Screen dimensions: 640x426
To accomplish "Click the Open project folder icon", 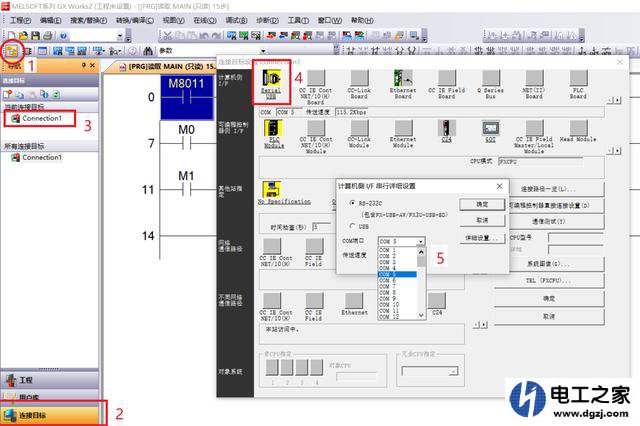I will [23, 36].
